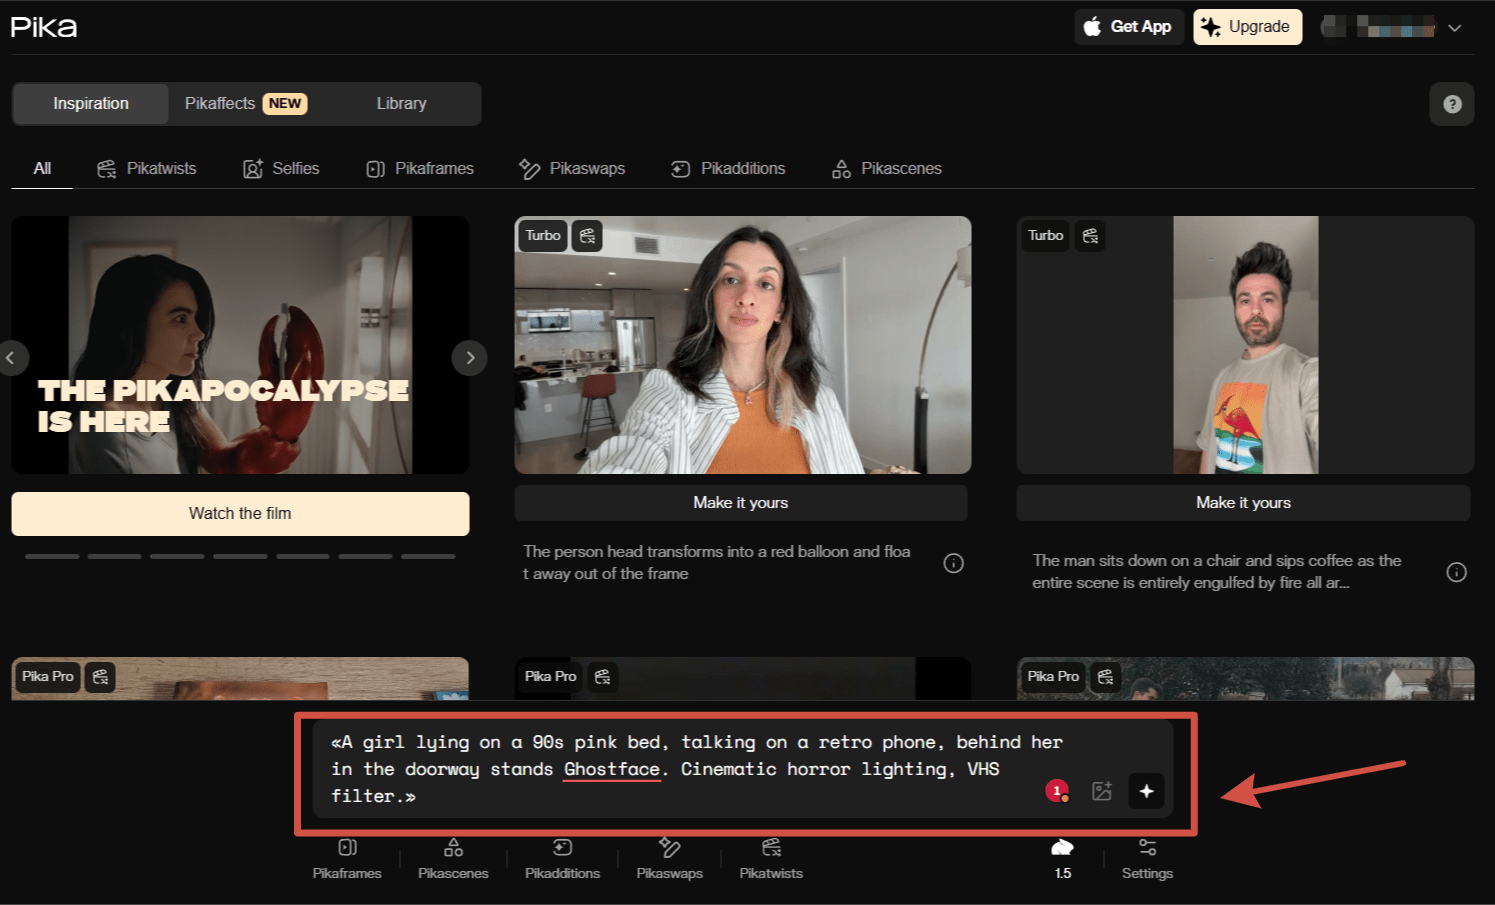Expand the account menu chevron
1495x905 pixels.
tap(1455, 28)
